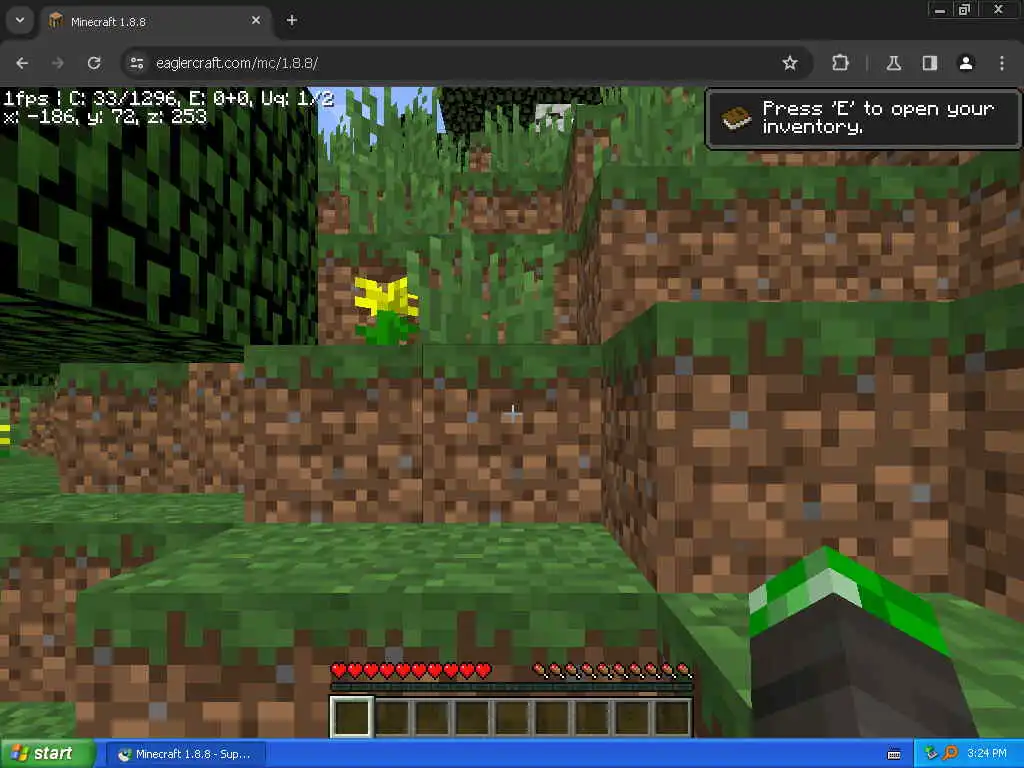The height and width of the screenshot is (768, 1024).
Task: Select the Minecraft 1.8.8 taskbar button
Action: [186, 754]
